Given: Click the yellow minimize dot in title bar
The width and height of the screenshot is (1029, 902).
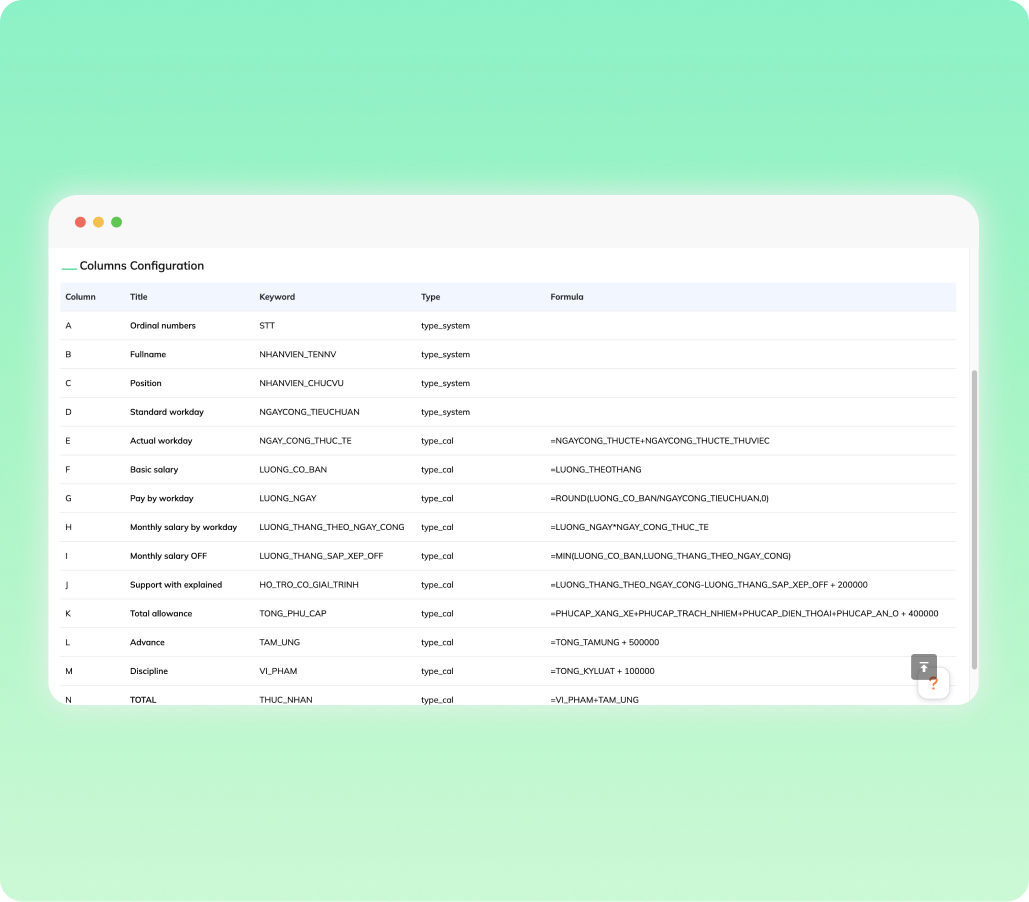Looking at the screenshot, I should (x=98, y=222).
